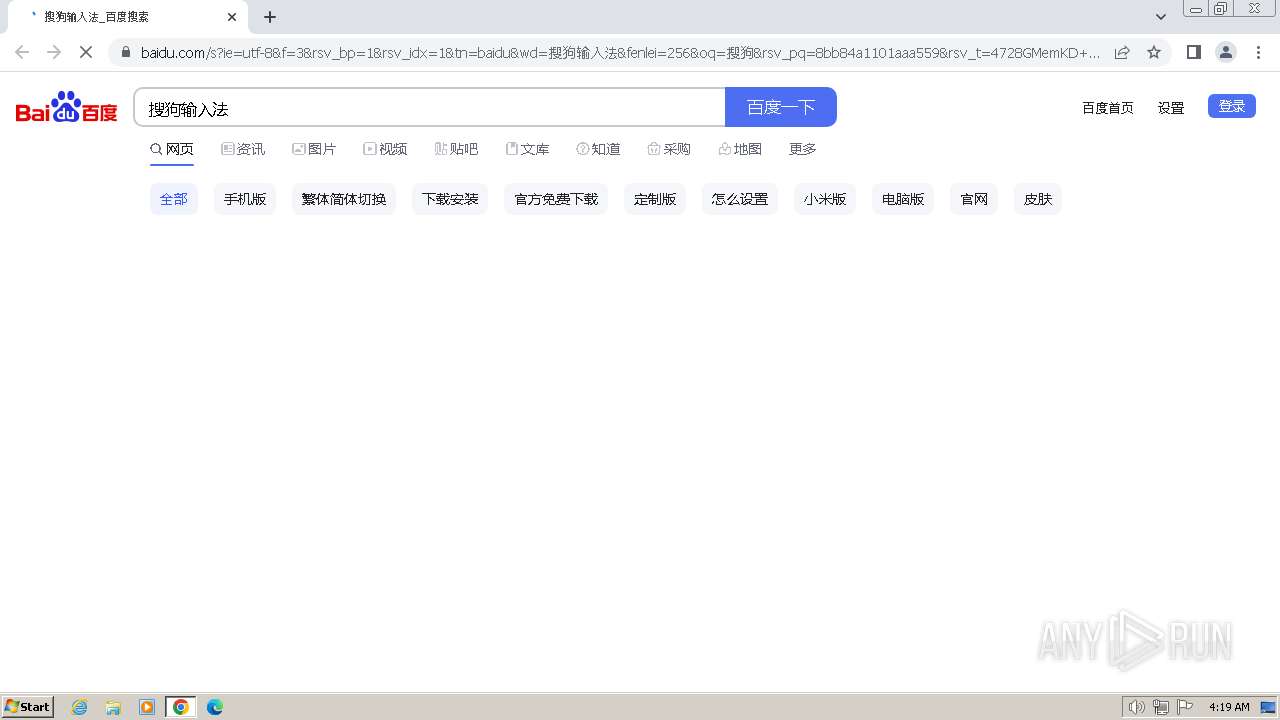Open 百度首页 link
The image size is (1280, 720).
pos(1107,108)
